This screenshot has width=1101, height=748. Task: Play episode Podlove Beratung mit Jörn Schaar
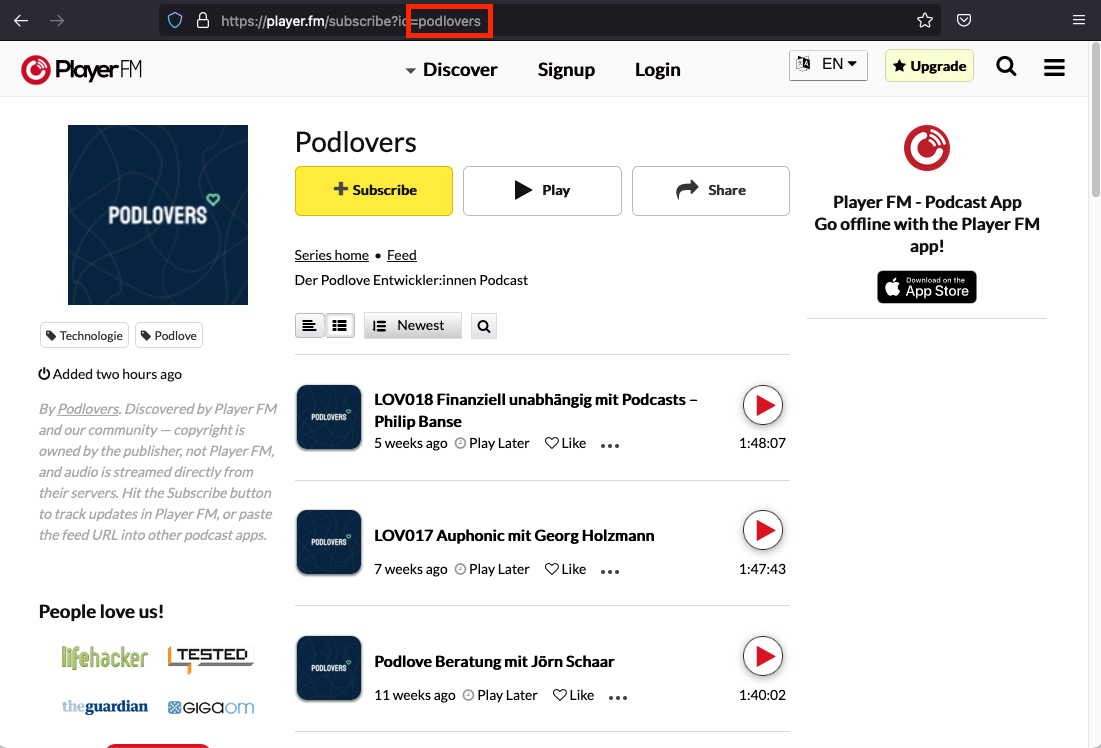click(763, 656)
